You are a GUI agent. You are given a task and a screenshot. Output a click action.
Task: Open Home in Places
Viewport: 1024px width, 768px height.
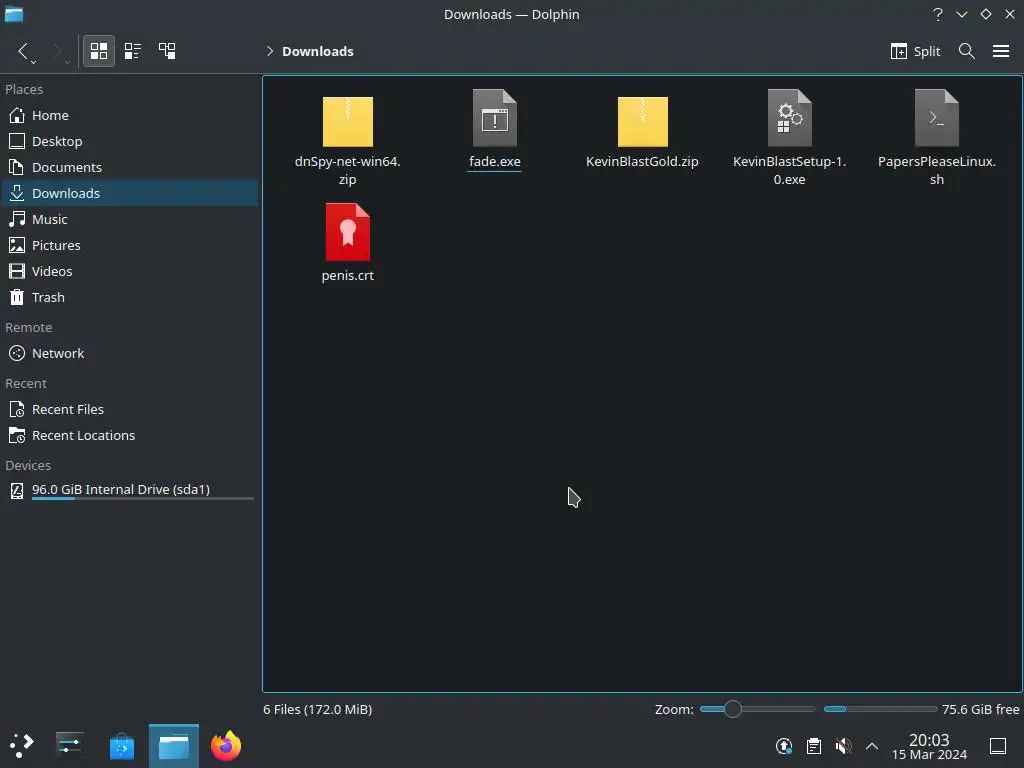click(x=130, y=115)
